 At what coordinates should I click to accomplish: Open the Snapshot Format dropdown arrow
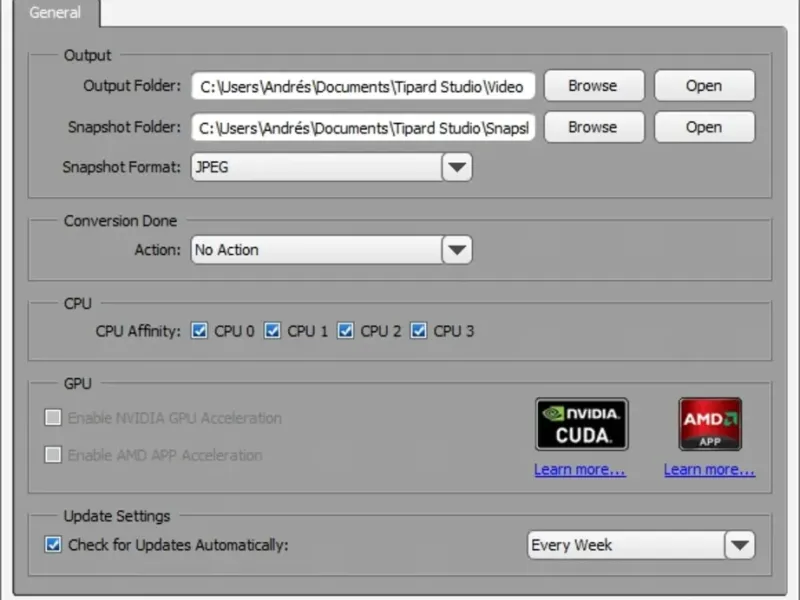pos(457,167)
